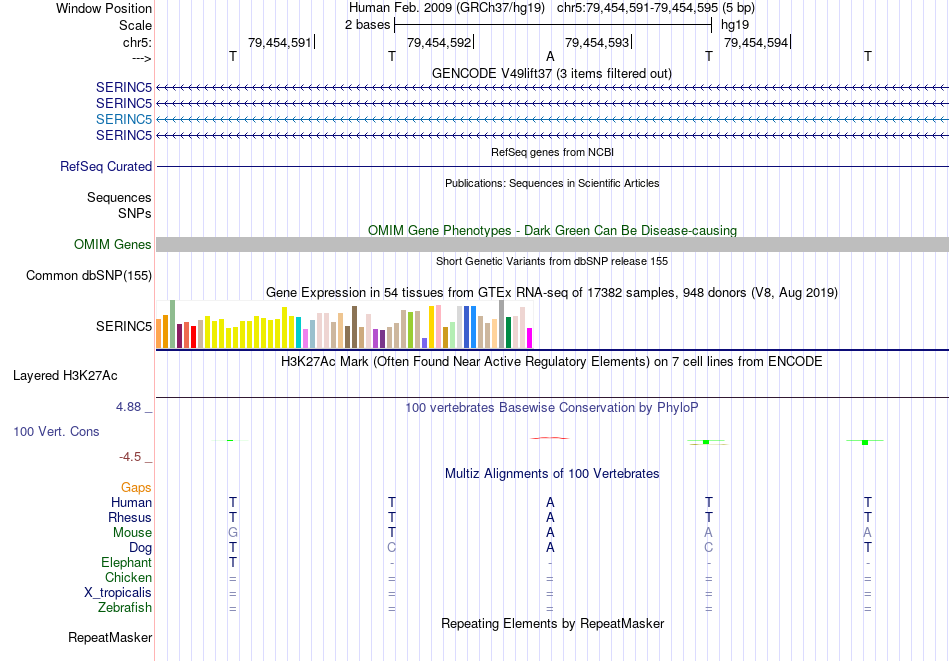950x661 pixels.
Task: Click the dark green bar in GTEx chart
Action: point(508,333)
